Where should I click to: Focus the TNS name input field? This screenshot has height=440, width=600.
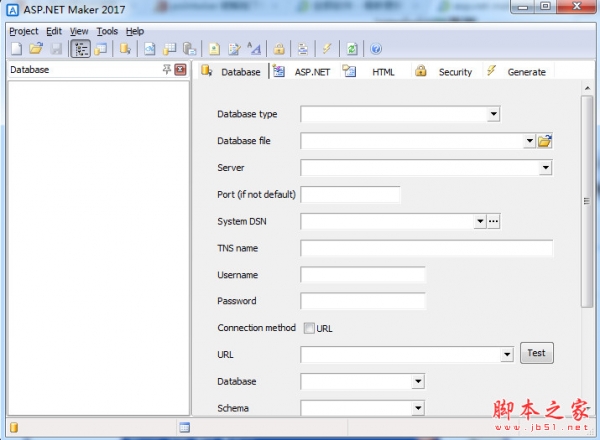[x=426, y=248]
